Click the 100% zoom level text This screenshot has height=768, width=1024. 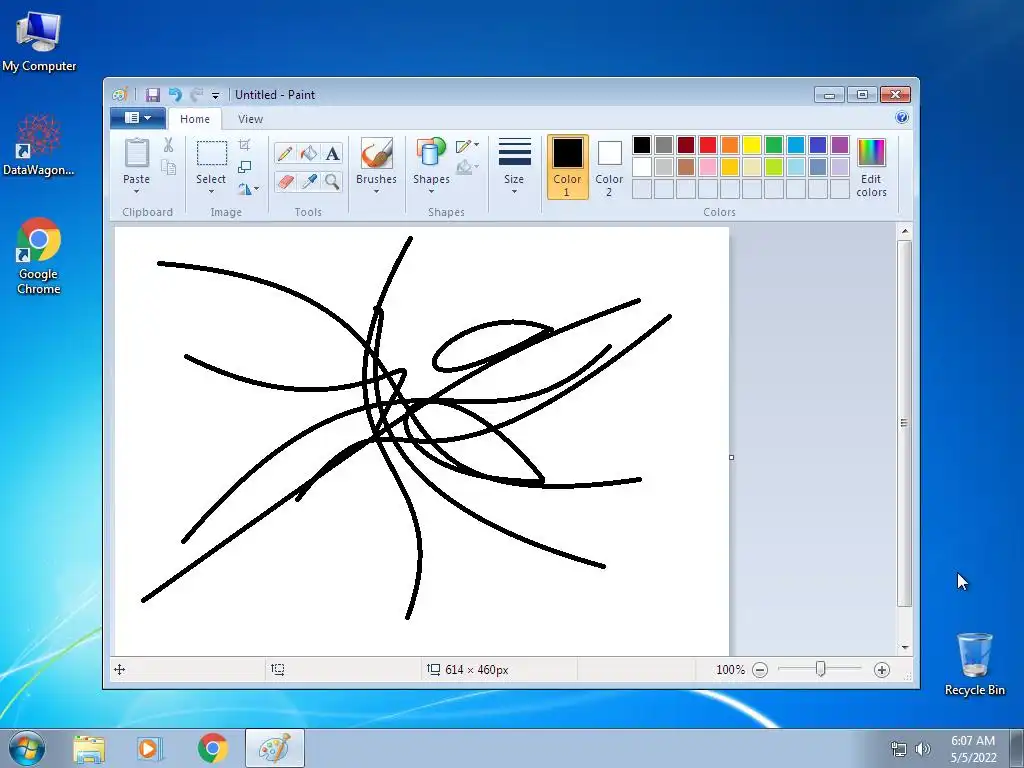(x=730, y=669)
